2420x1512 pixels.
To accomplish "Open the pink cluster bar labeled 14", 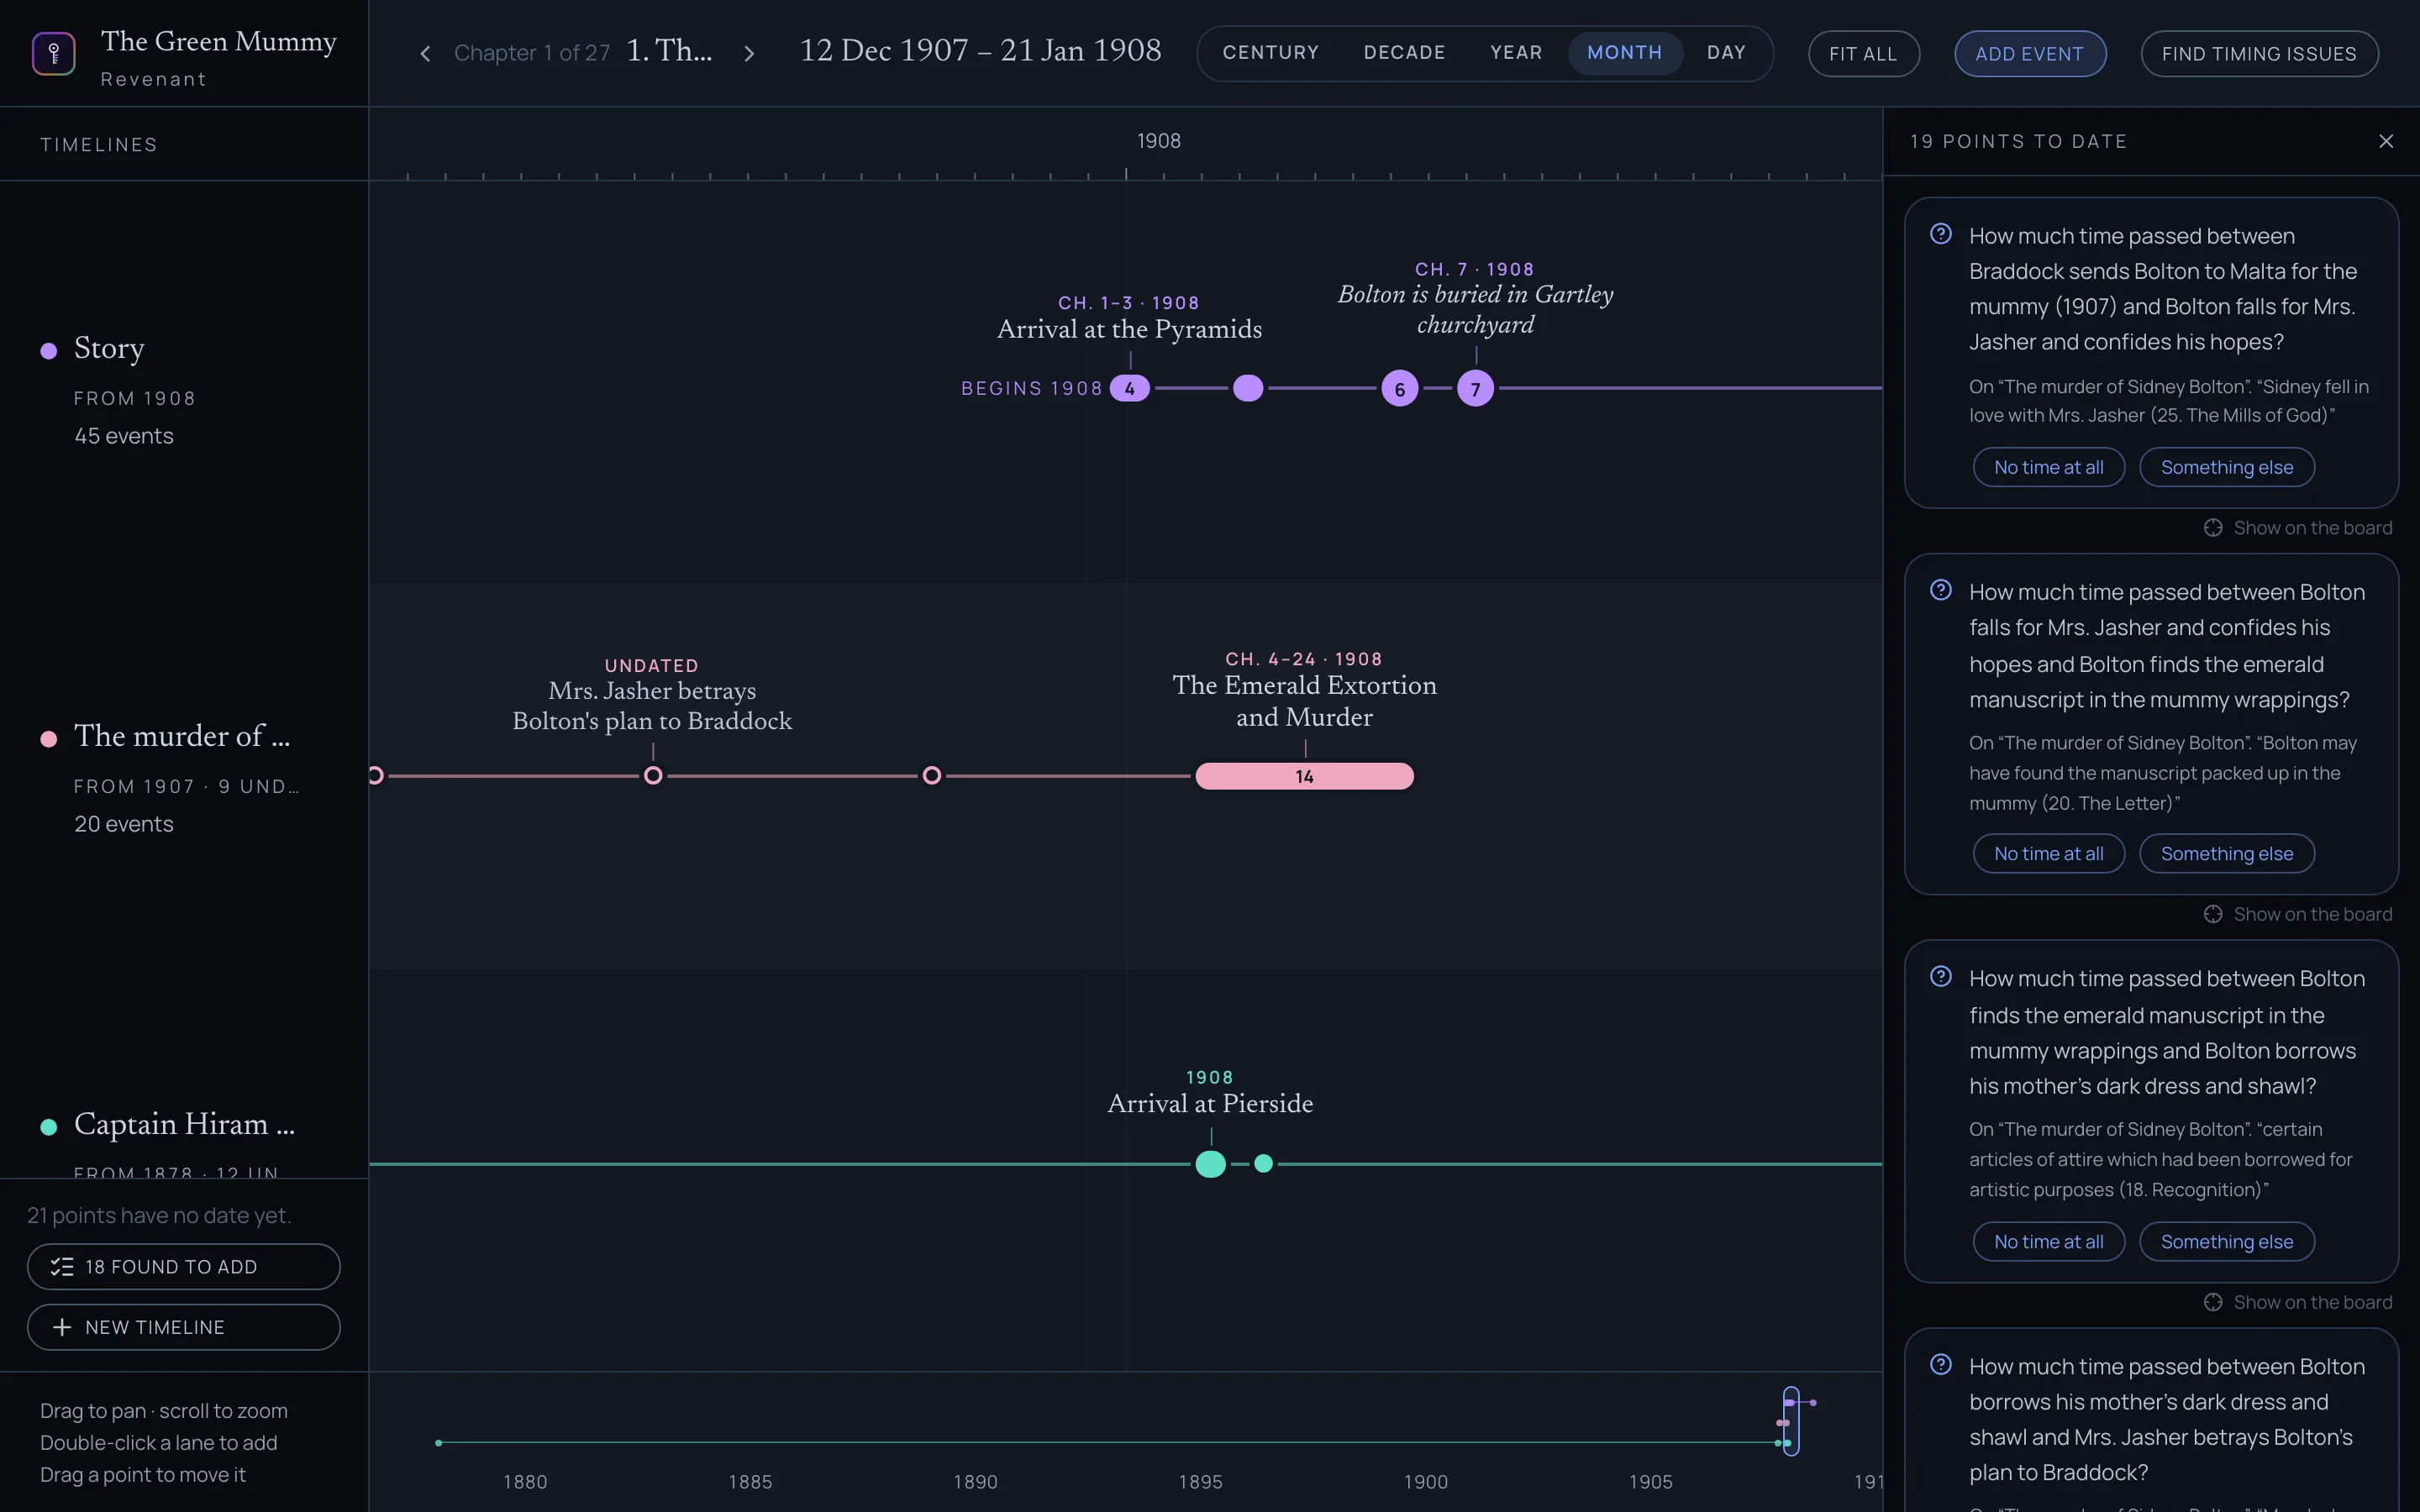I will pyautogui.click(x=1304, y=776).
